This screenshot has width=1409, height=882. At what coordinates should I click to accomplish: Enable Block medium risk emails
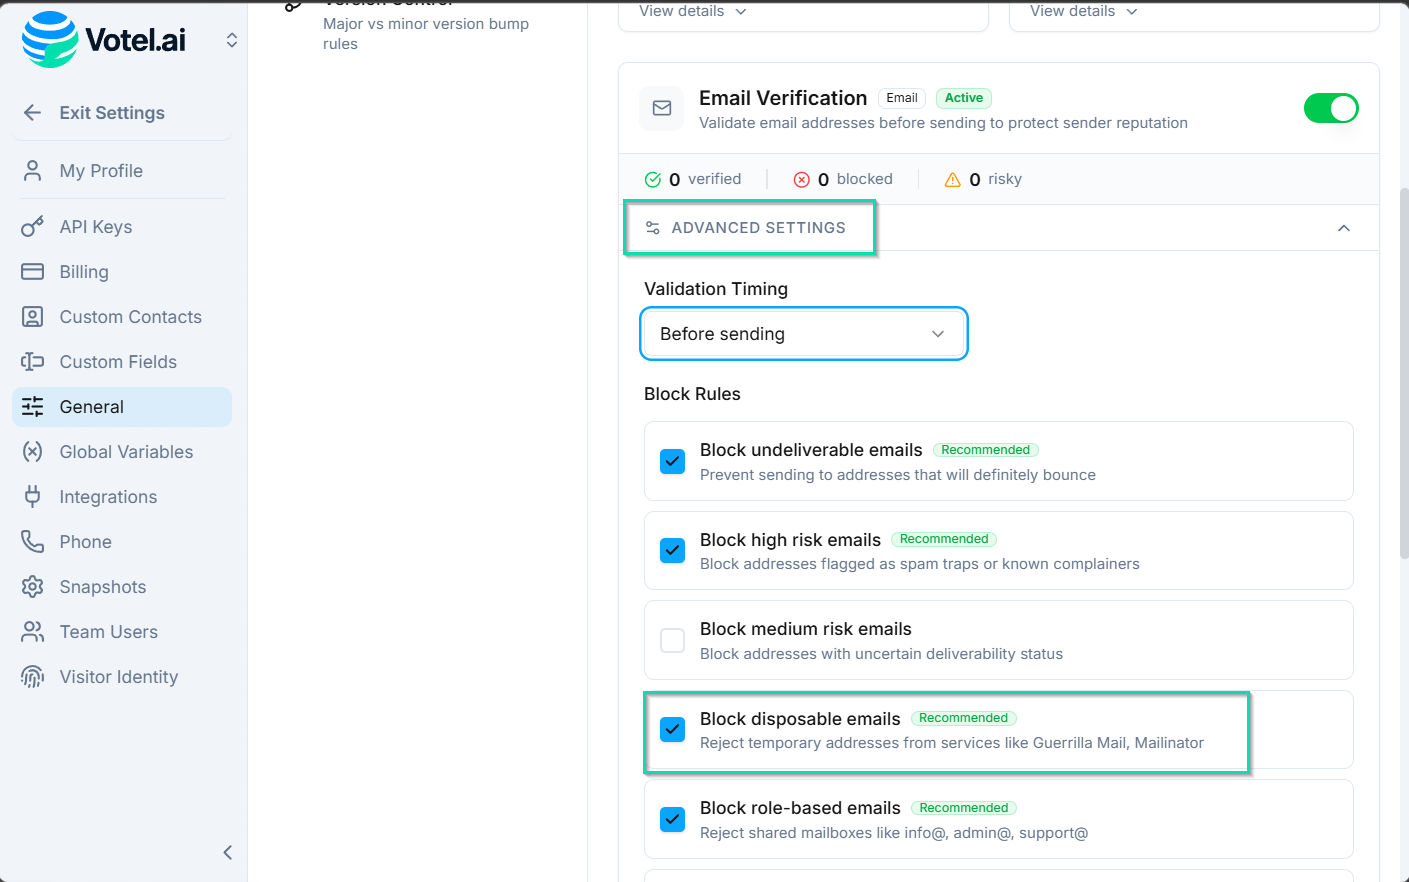tap(672, 639)
